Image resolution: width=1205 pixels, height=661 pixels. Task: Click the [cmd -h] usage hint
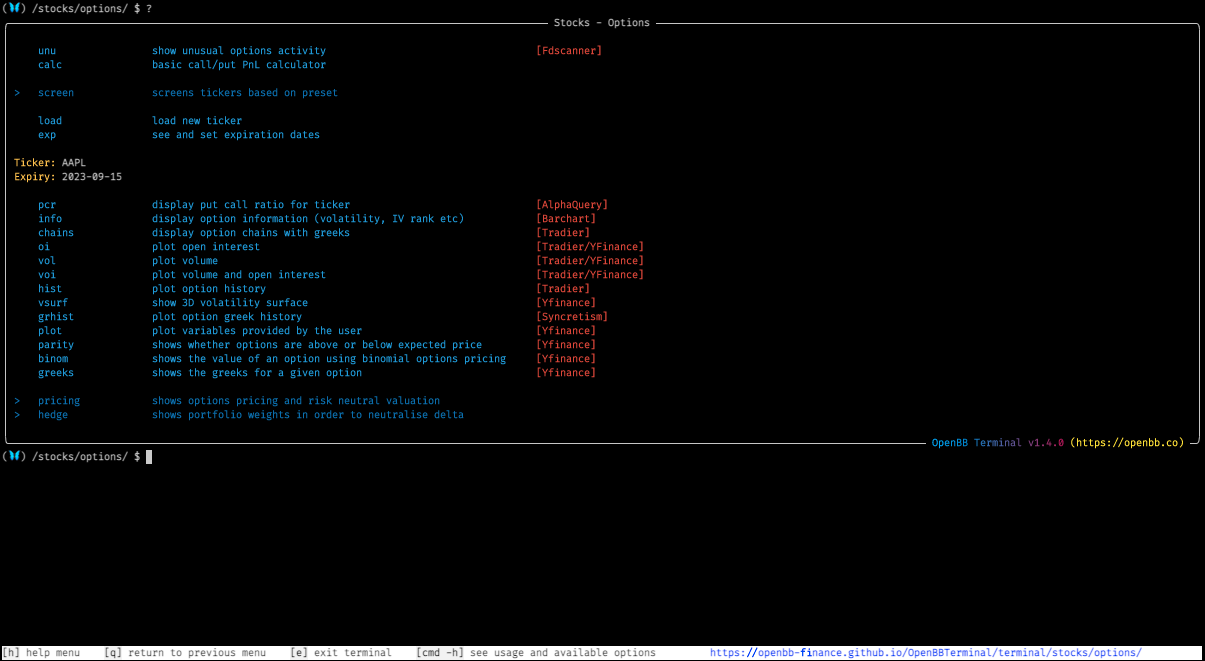[536, 653]
